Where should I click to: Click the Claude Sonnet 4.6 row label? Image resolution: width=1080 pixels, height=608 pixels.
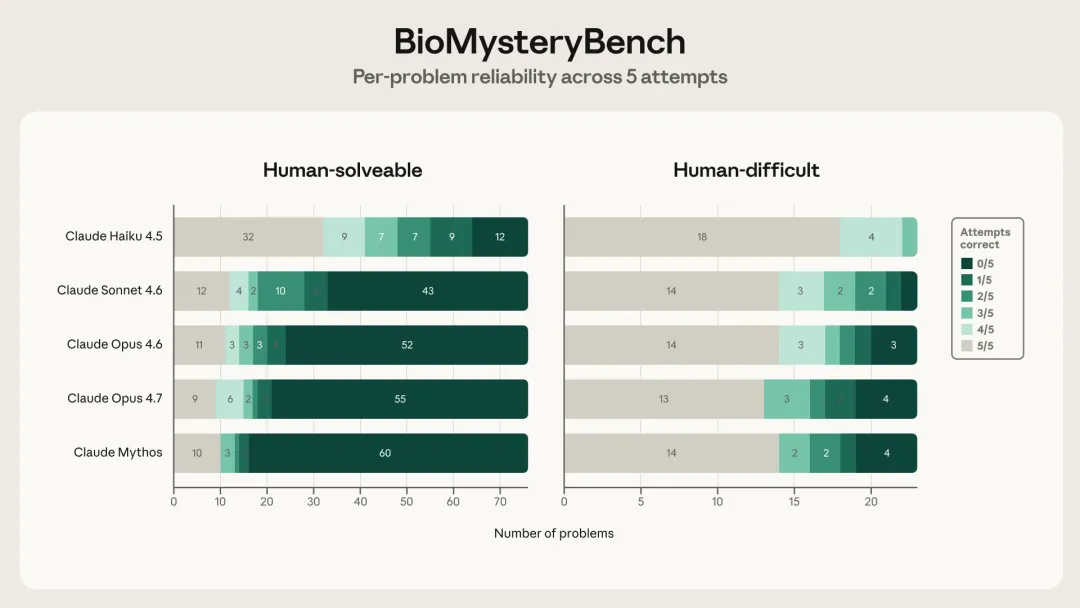click(110, 290)
